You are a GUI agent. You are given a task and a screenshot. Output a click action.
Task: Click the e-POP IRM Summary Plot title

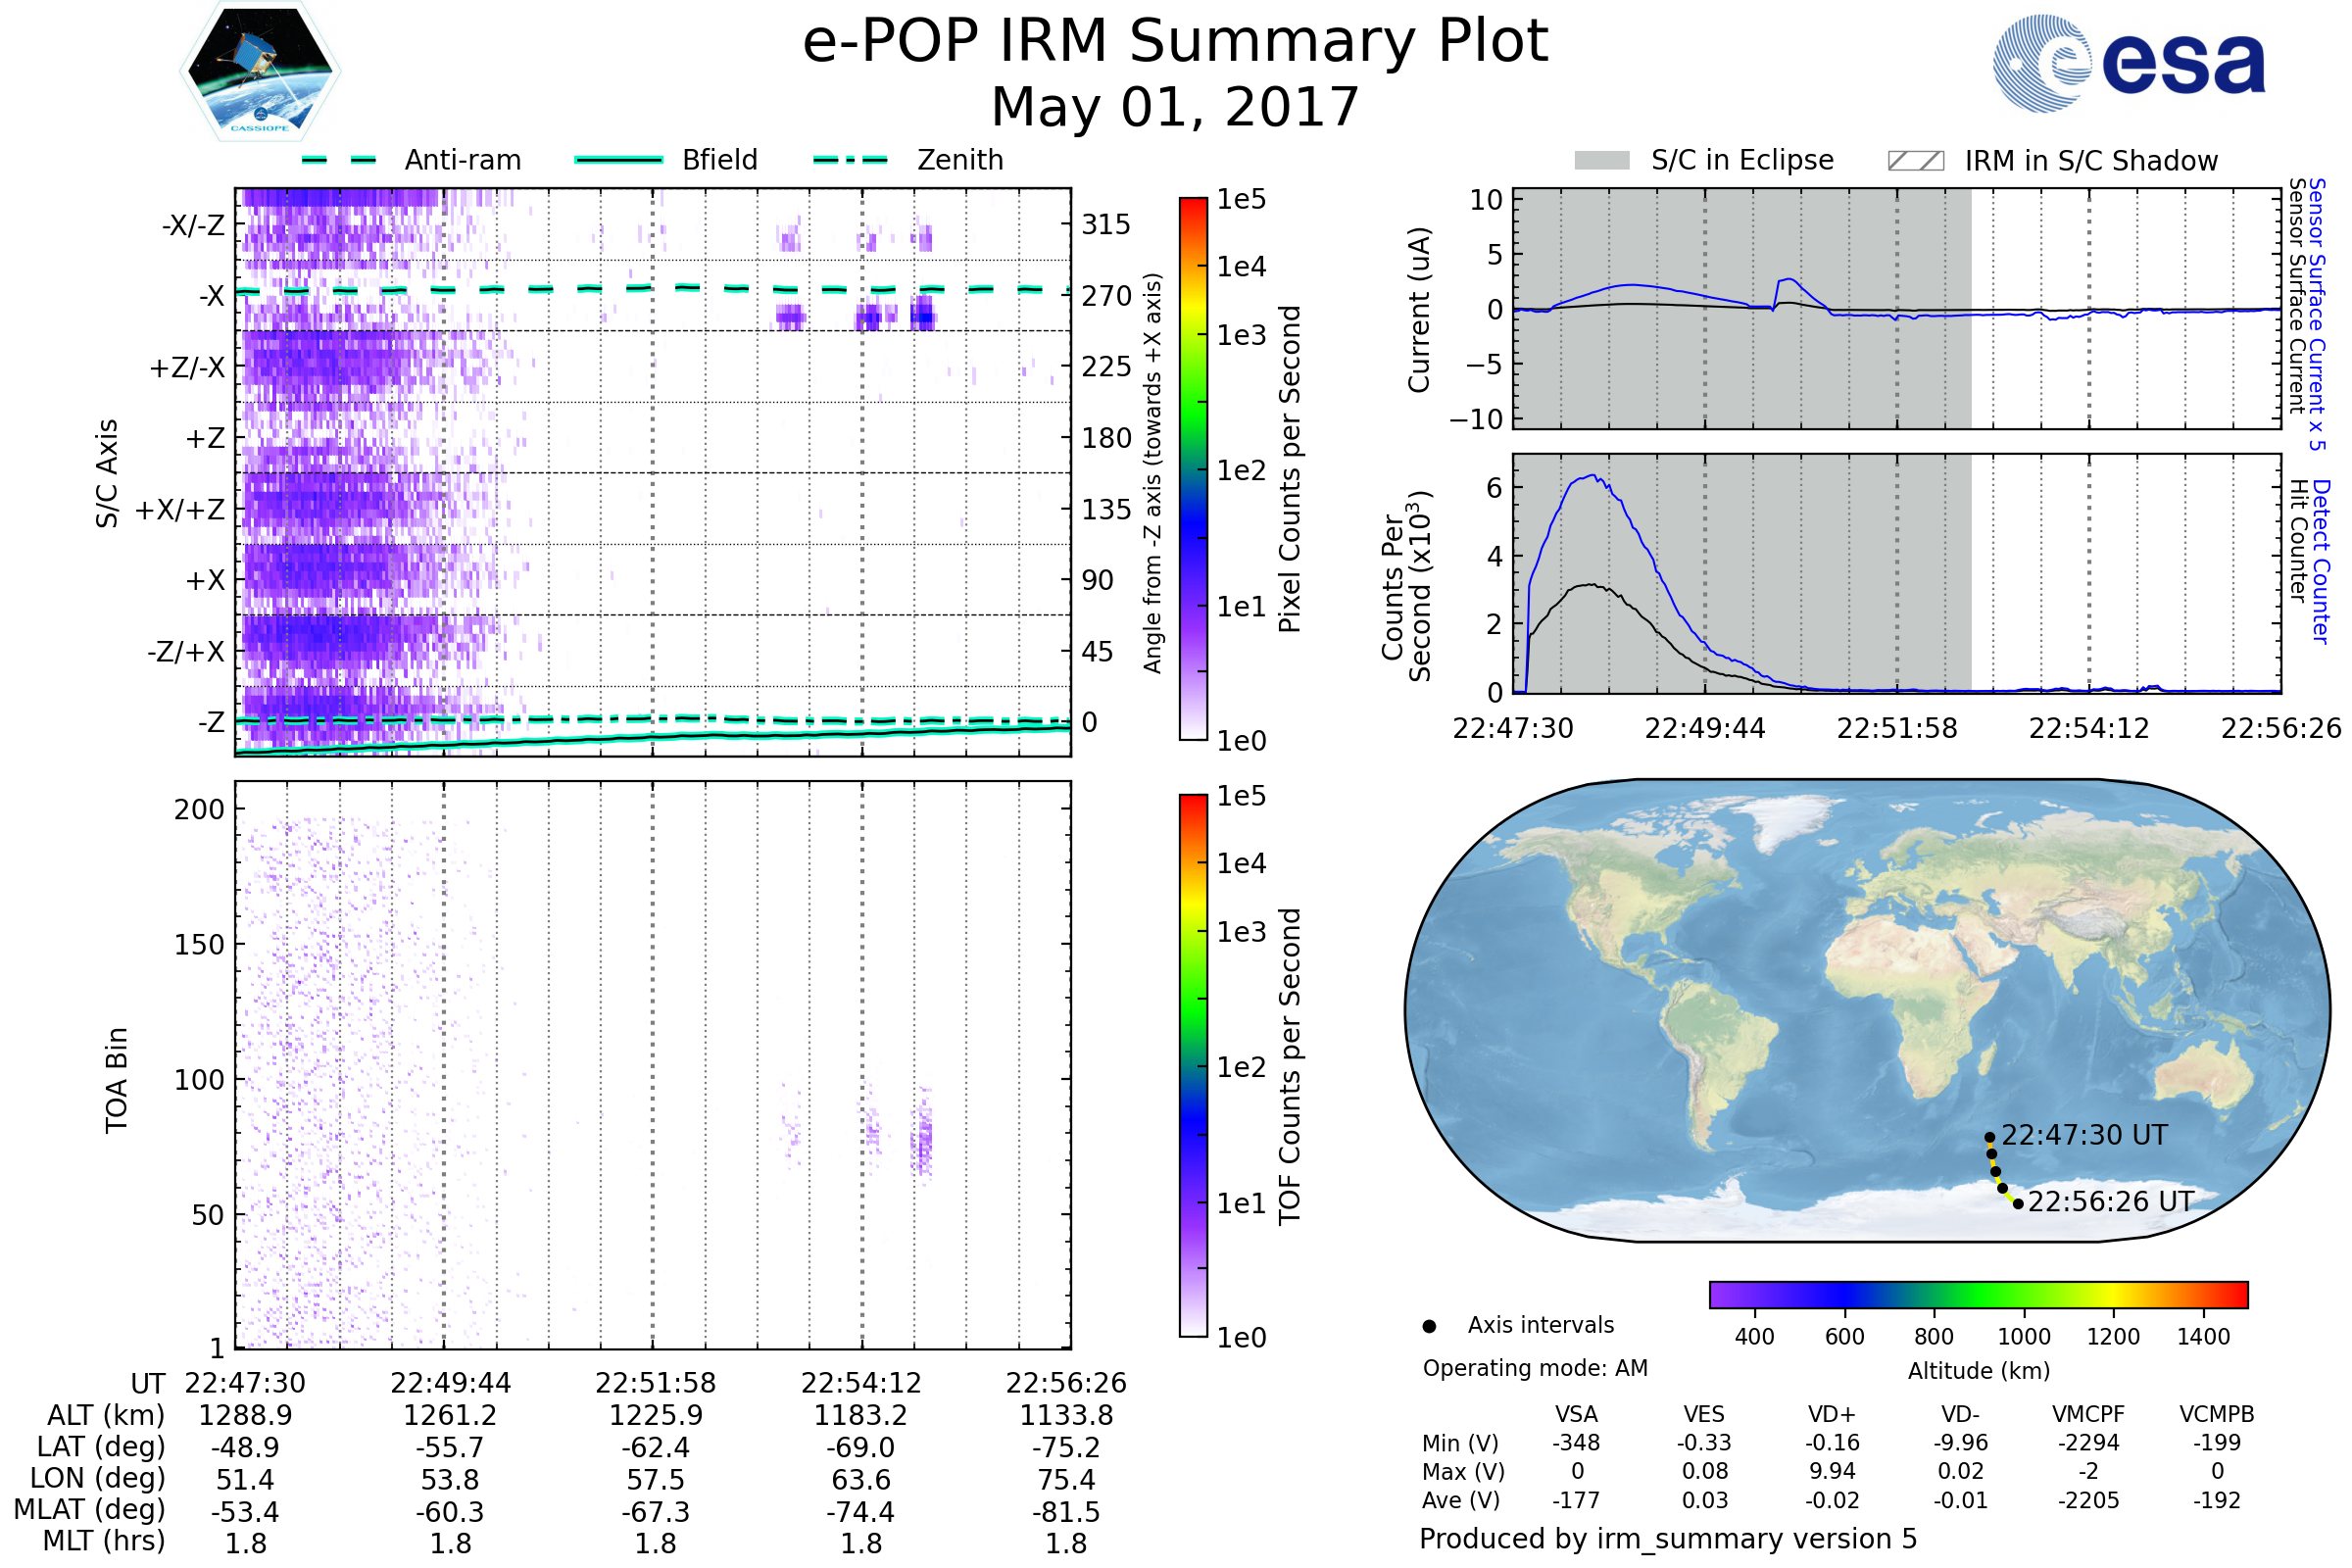1175,42
